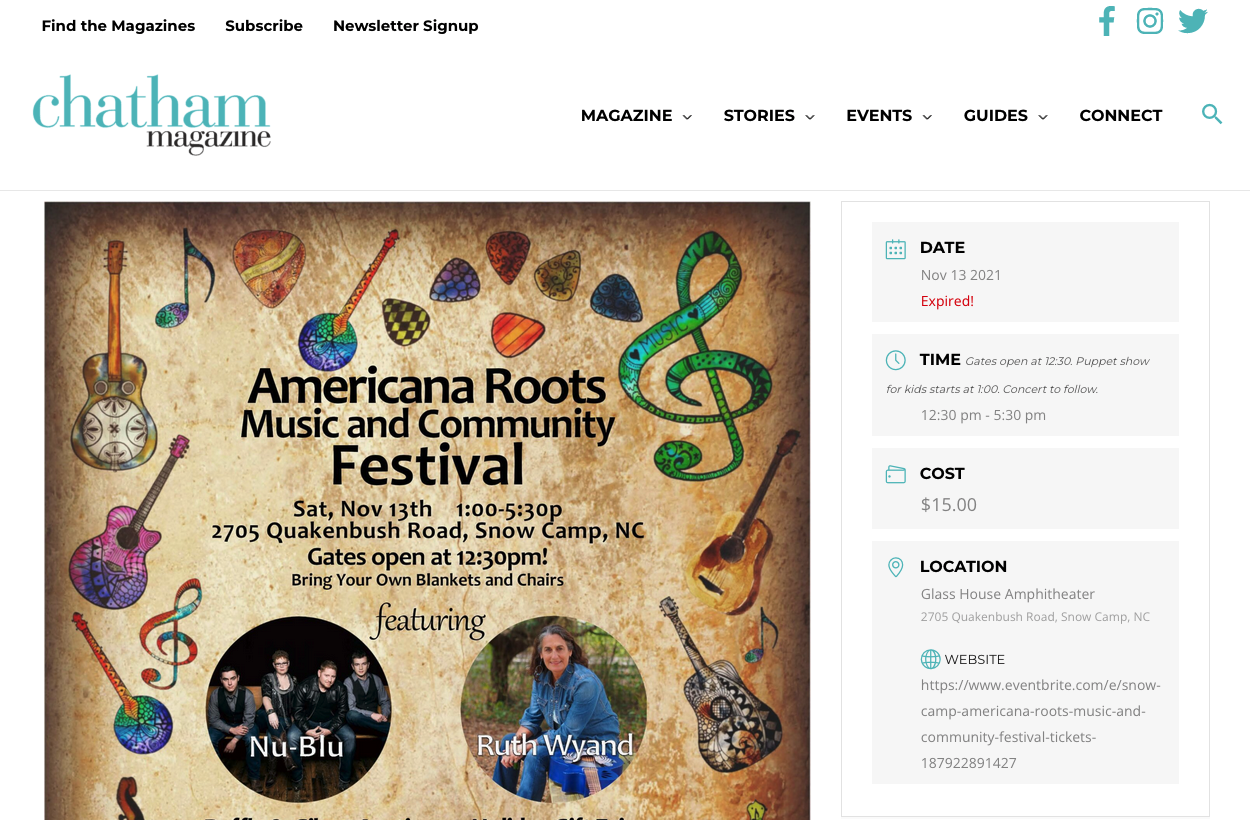Open the Subscribe link
This screenshot has width=1250, height=820.
[x=264, y=26]
